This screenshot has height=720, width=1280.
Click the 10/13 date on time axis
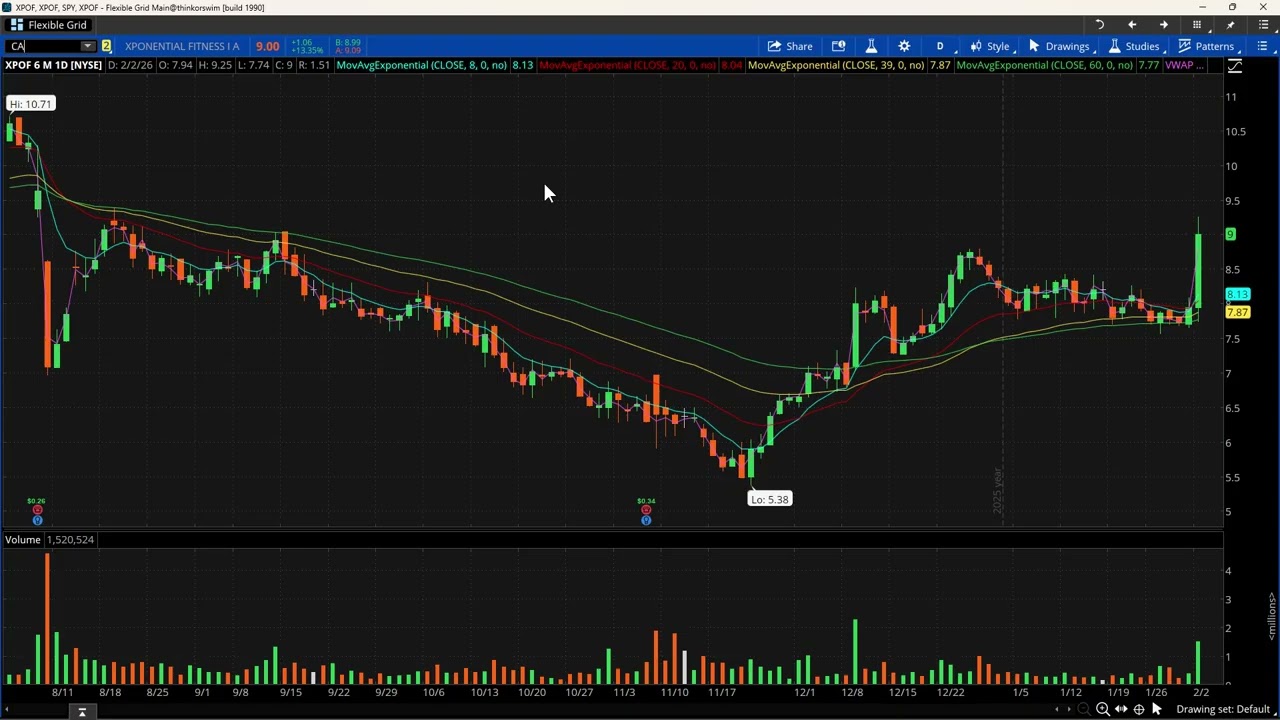click(x=484, y=692)
